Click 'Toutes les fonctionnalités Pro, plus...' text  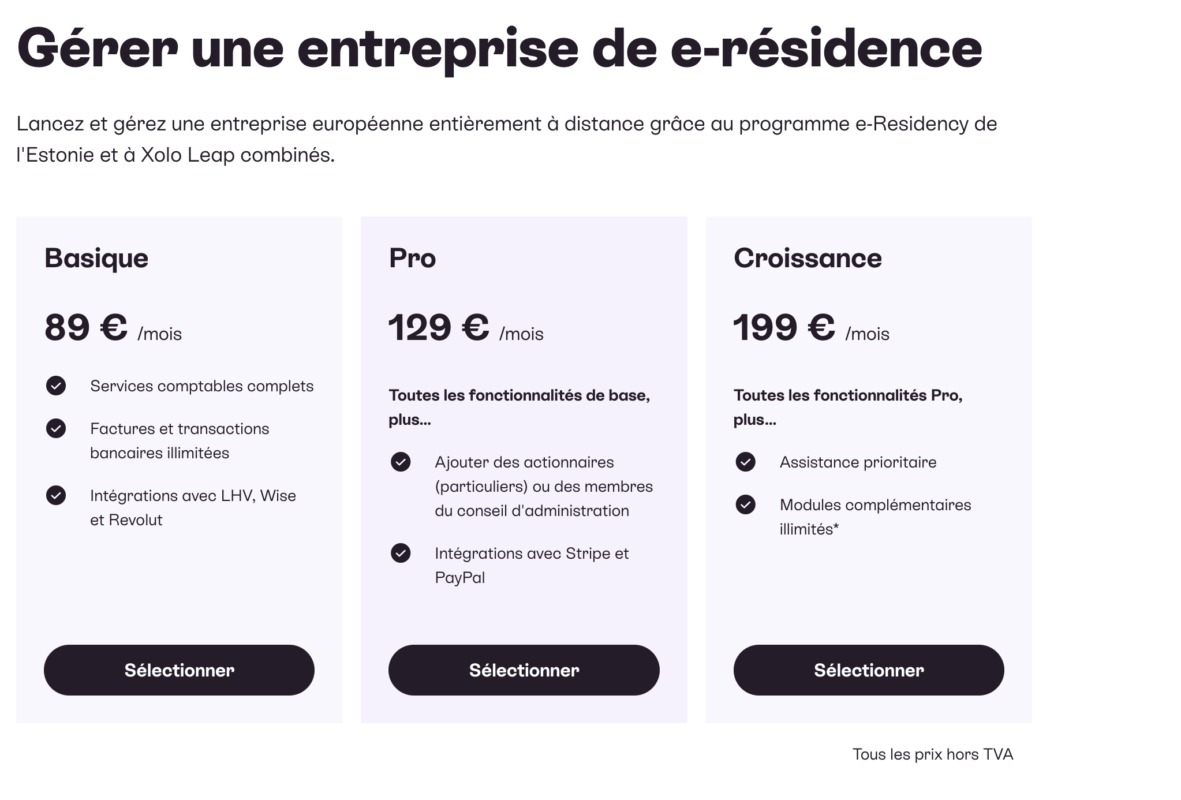click(x=848, y=408)
